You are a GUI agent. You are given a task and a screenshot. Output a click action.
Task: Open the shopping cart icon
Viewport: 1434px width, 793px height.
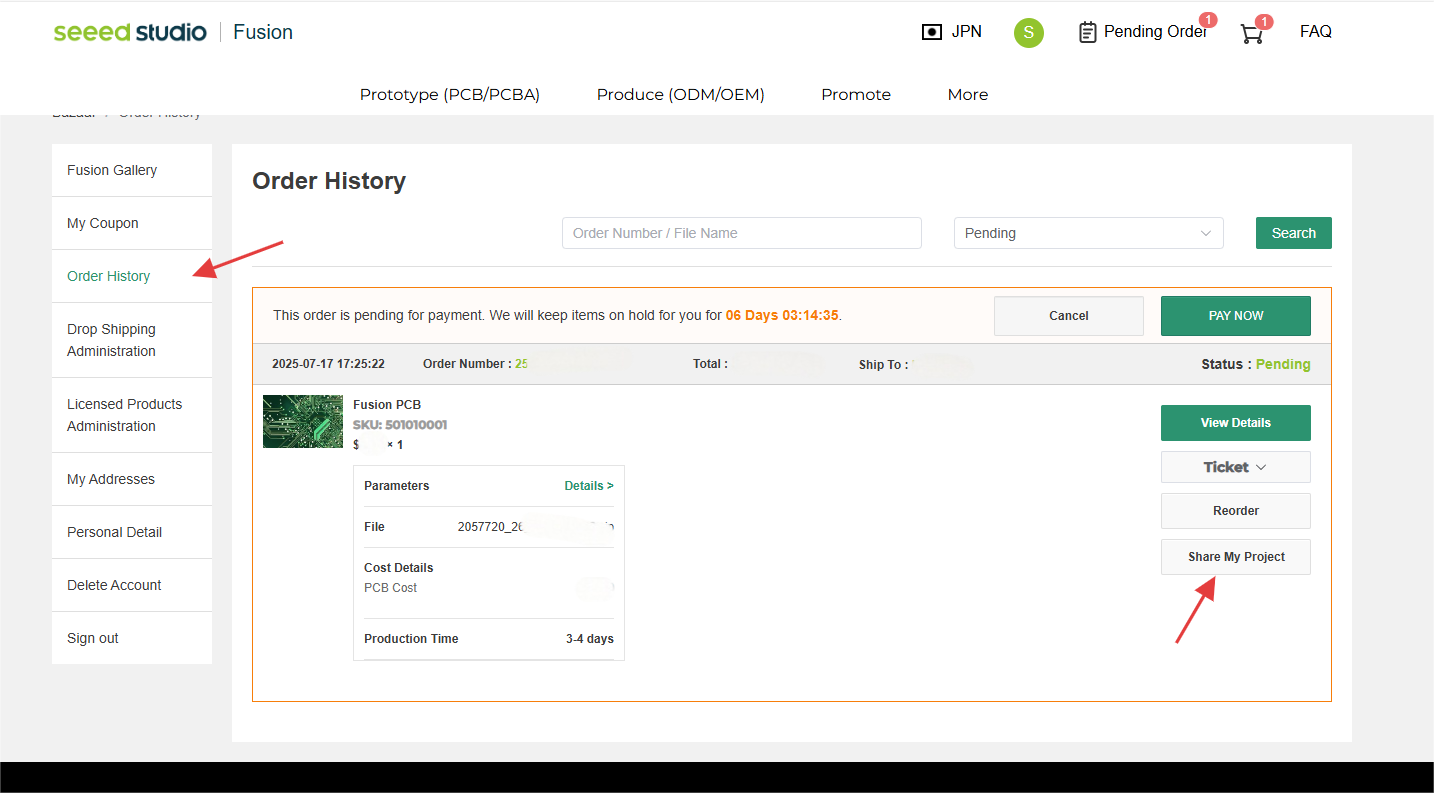[1251, 33]
